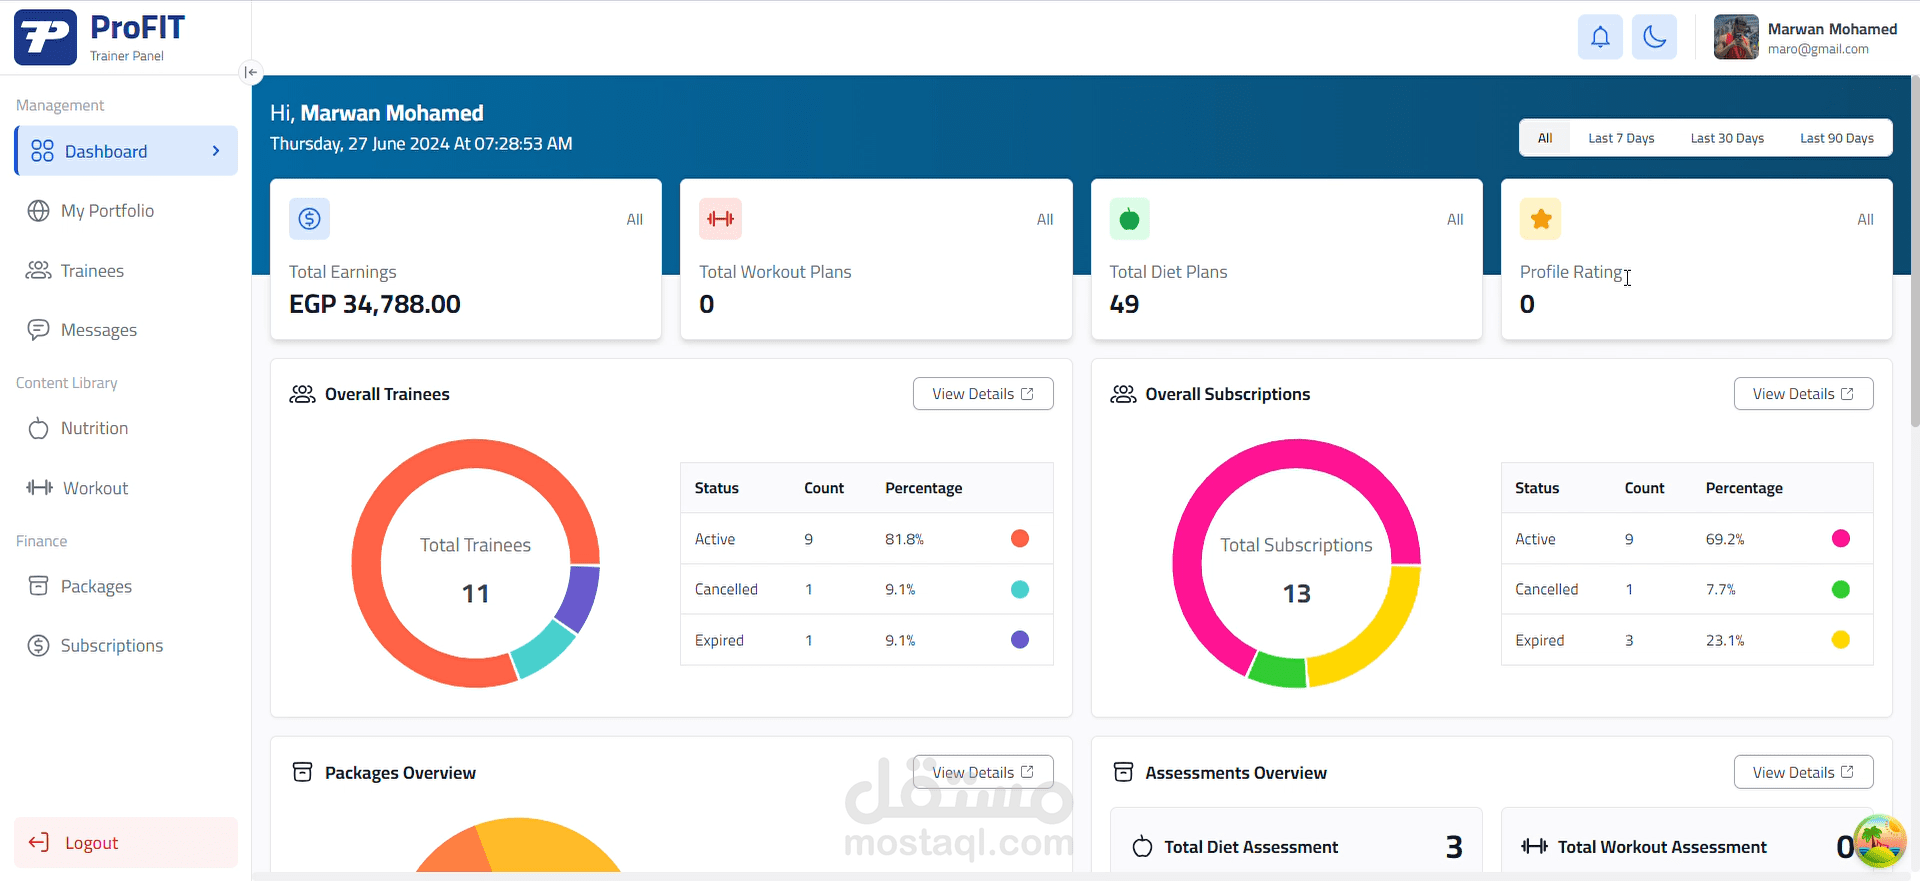Select the All time filter tab

(1545, 138)
